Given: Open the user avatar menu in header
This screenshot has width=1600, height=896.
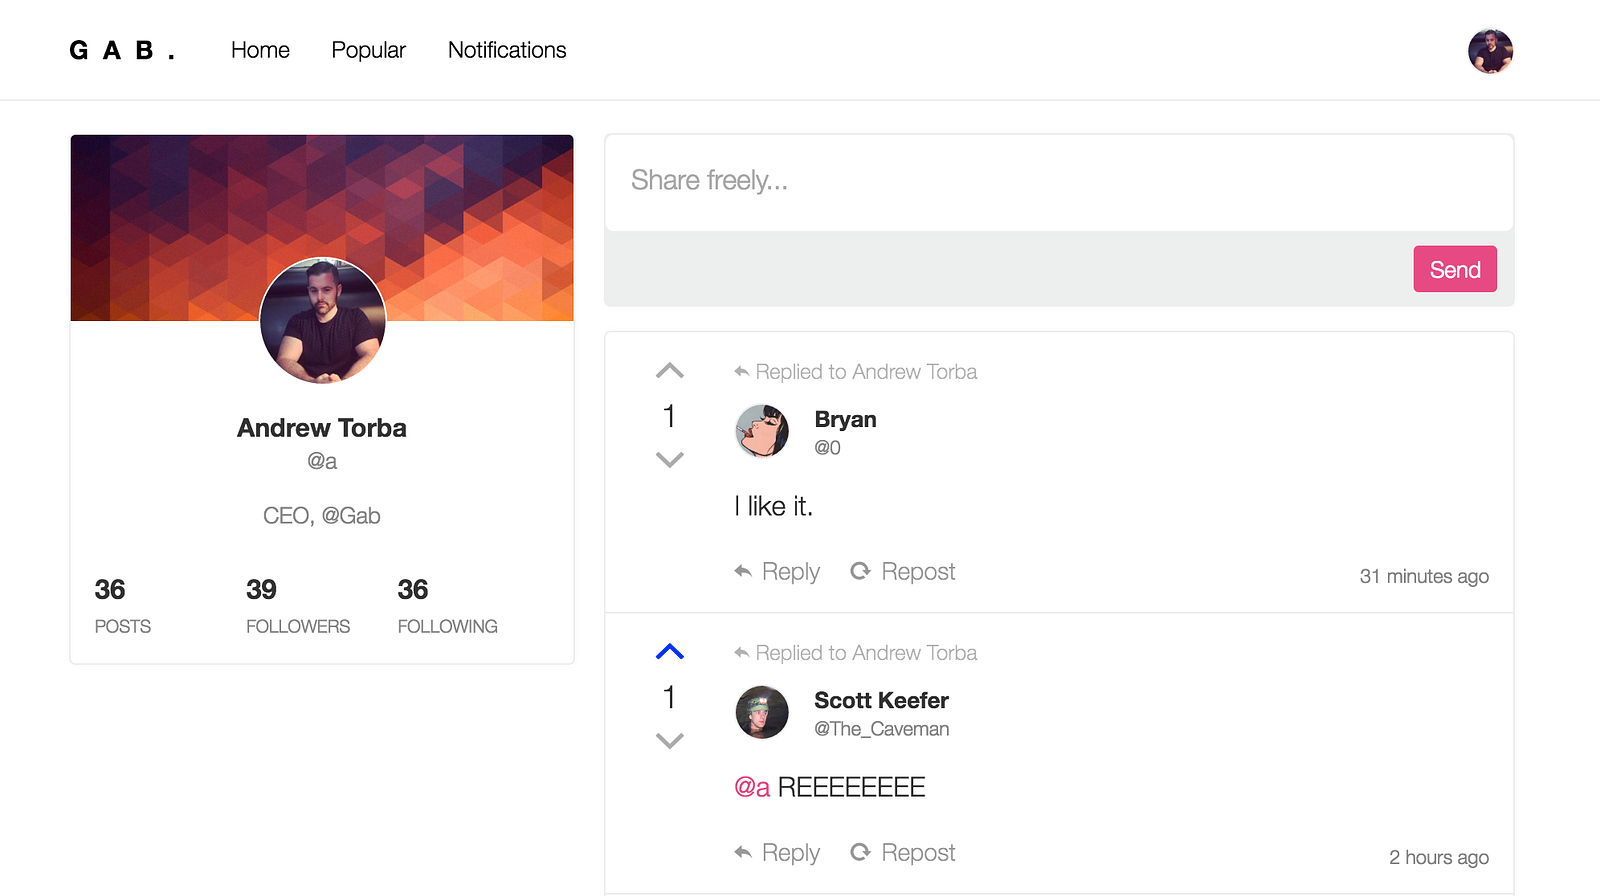Looking at the screenshot, I should point(1490,51).
